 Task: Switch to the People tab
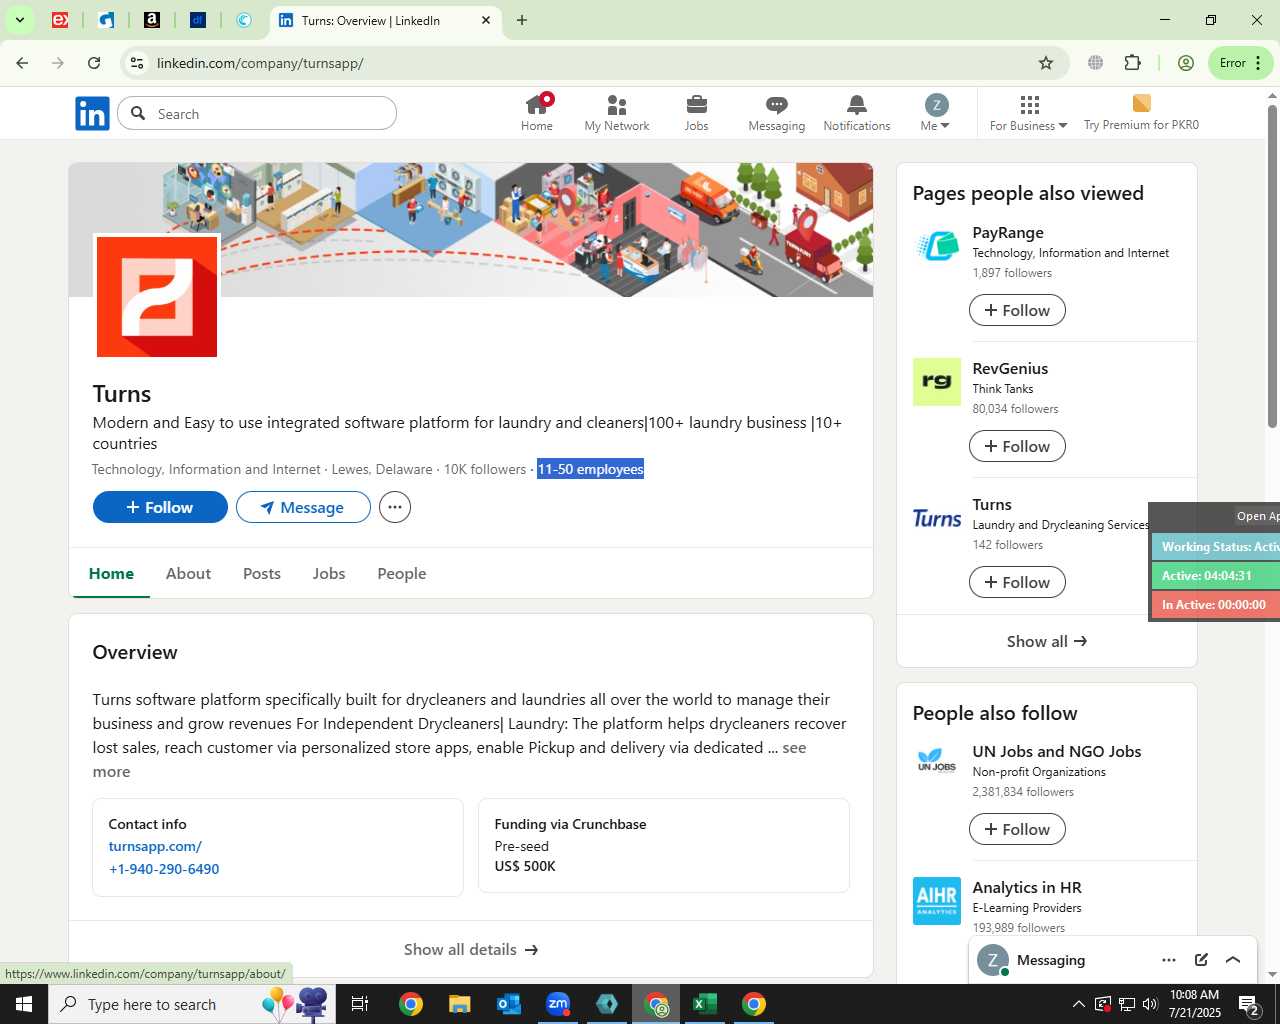click(402, 573)
